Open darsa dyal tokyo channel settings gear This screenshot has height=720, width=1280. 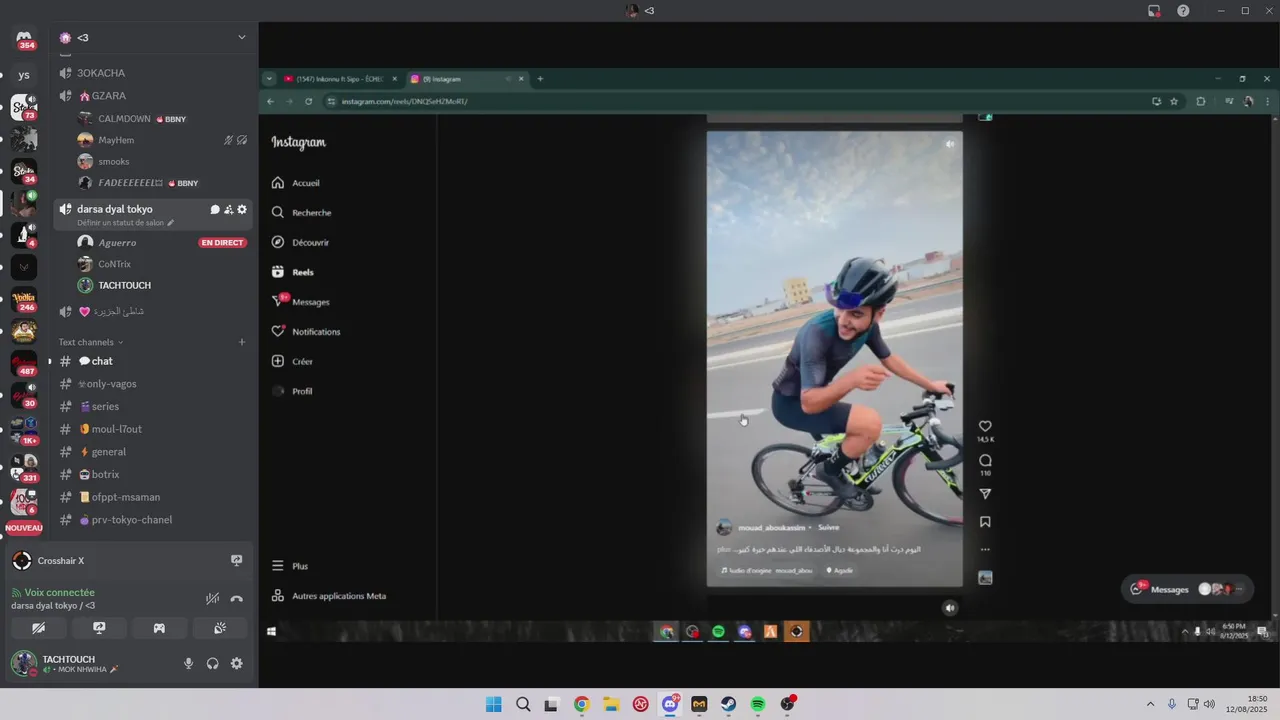(242, 210)
